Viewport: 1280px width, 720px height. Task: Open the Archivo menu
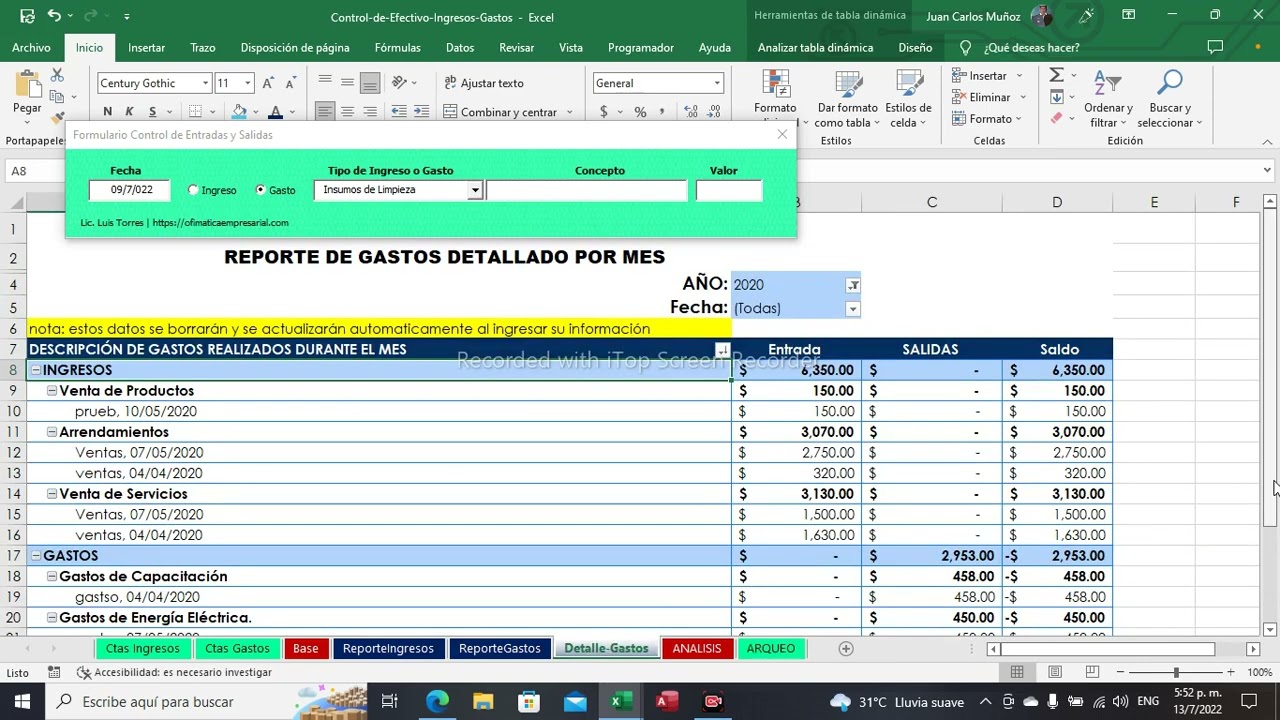click(31, 48)
